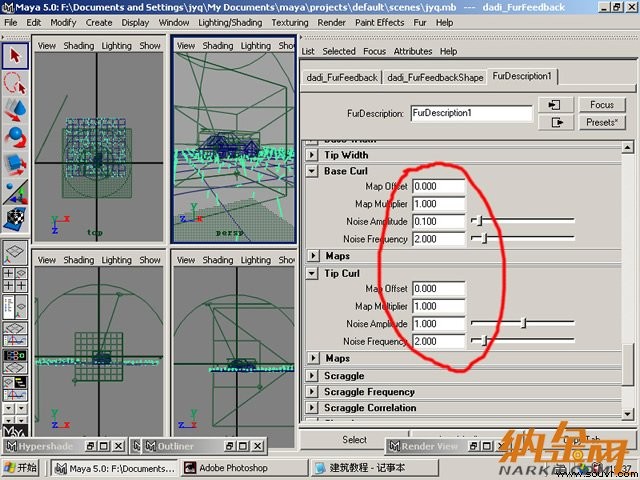
Task: Click Tip Curl Map Multiplier field
Action: point(438,307)
